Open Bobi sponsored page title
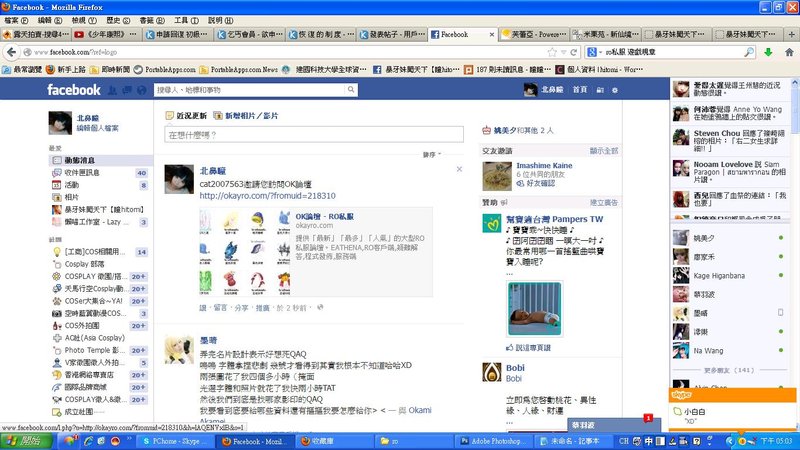Viewport: 800px width, 450px height. pyautogui.click(x=515, y=368)
